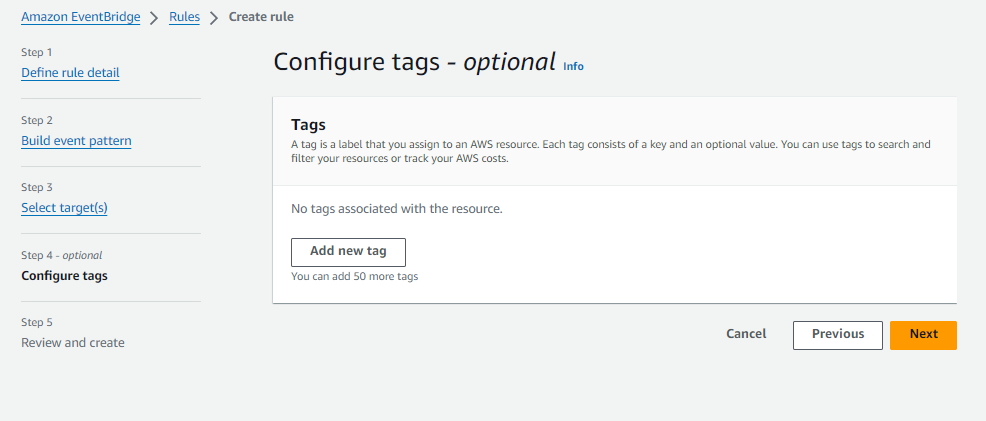Open the Info link beside page title
The image size is (986, 421).
point(573,66)
